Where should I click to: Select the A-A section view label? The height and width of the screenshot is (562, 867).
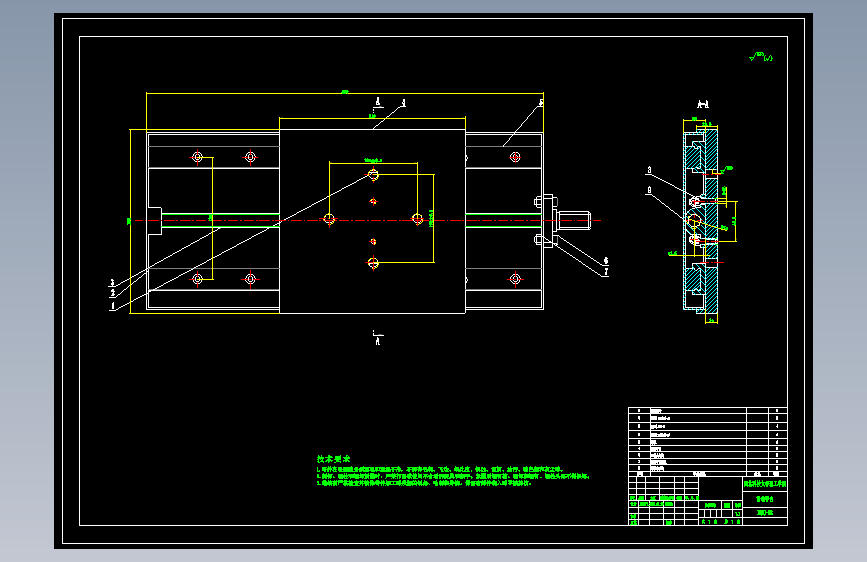click(x=703, y=104)
